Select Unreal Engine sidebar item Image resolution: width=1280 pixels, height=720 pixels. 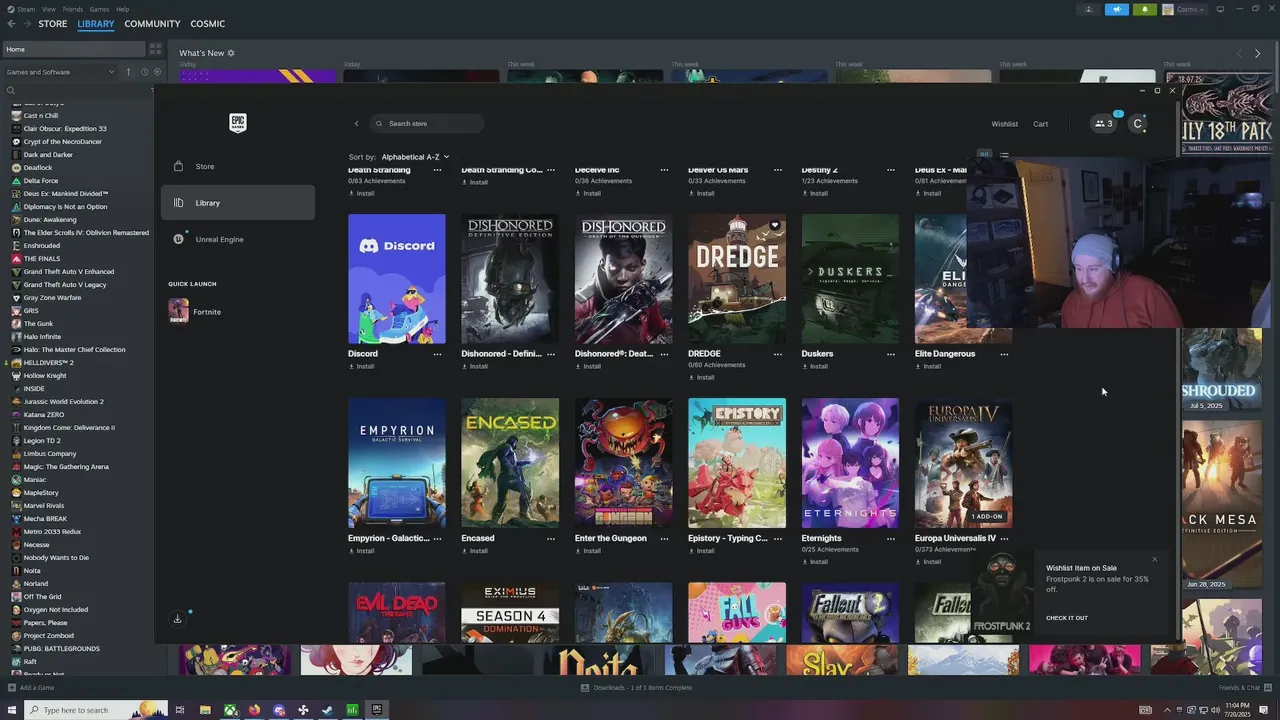click(x=237, y=239)
